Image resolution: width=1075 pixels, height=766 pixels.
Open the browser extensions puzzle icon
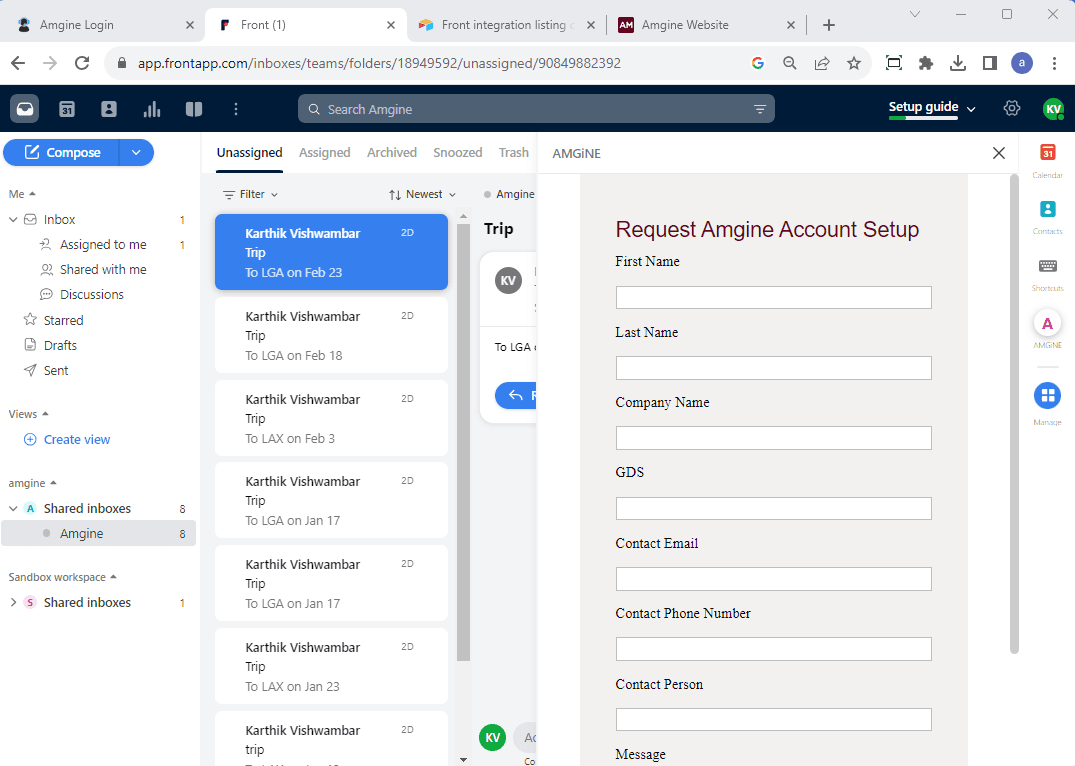pyautogui.click(x=926, y=63)
